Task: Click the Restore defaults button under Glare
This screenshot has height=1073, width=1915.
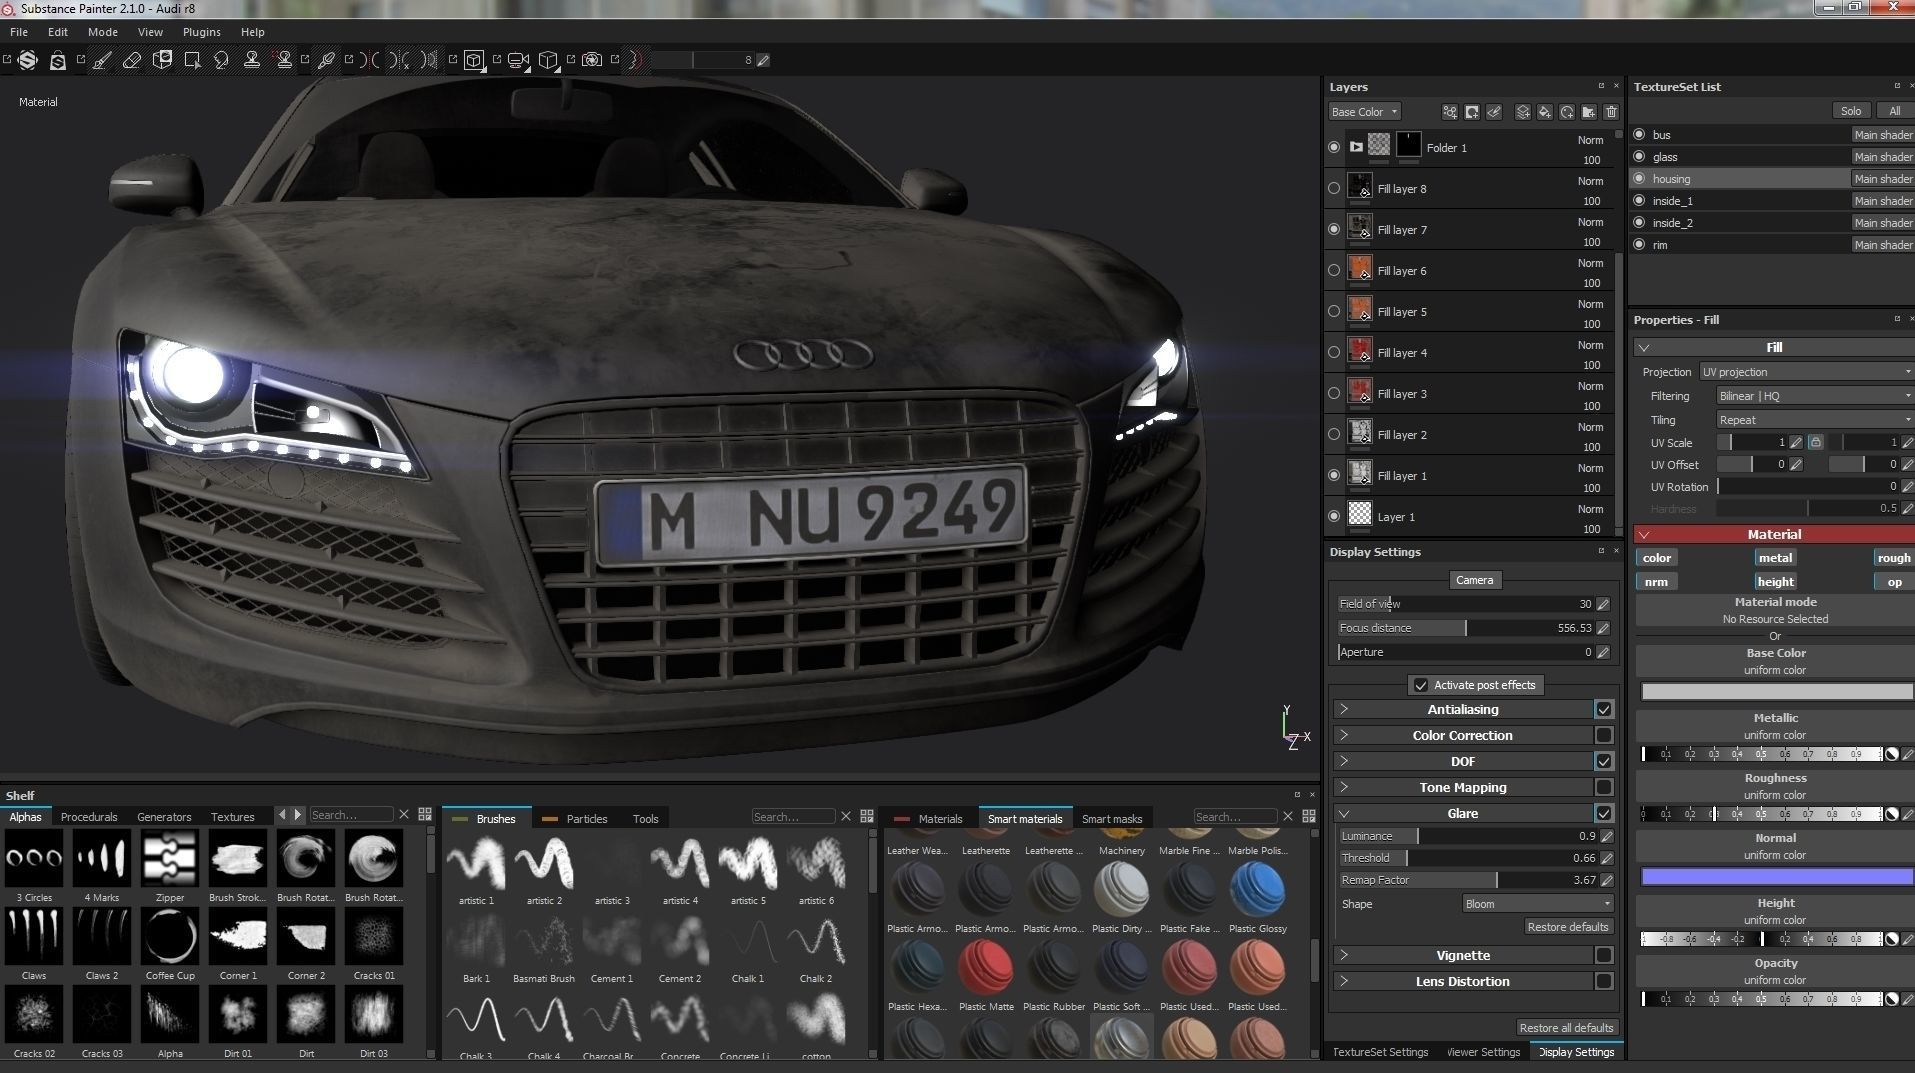Action: pyautogui.click(x=1568, y=927)
